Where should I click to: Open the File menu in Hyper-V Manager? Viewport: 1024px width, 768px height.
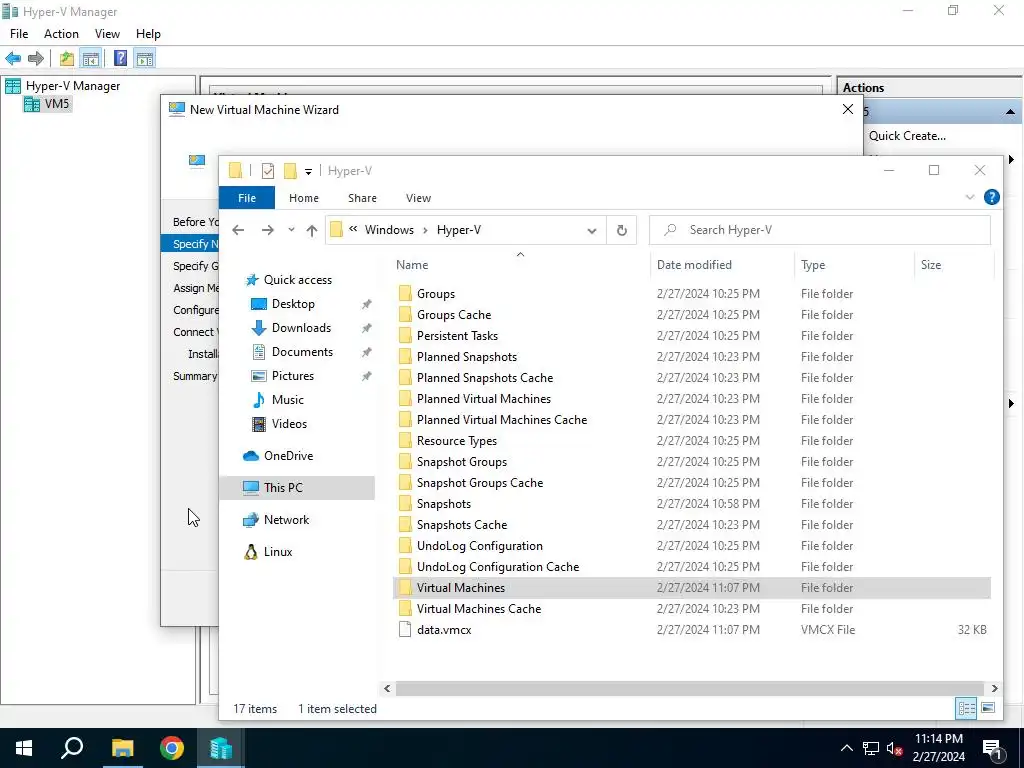(19, 34)
